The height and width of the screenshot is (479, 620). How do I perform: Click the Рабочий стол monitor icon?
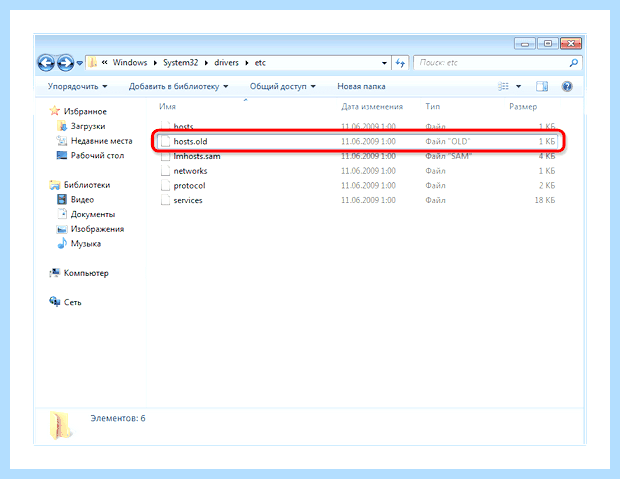(x=62, y=155)
